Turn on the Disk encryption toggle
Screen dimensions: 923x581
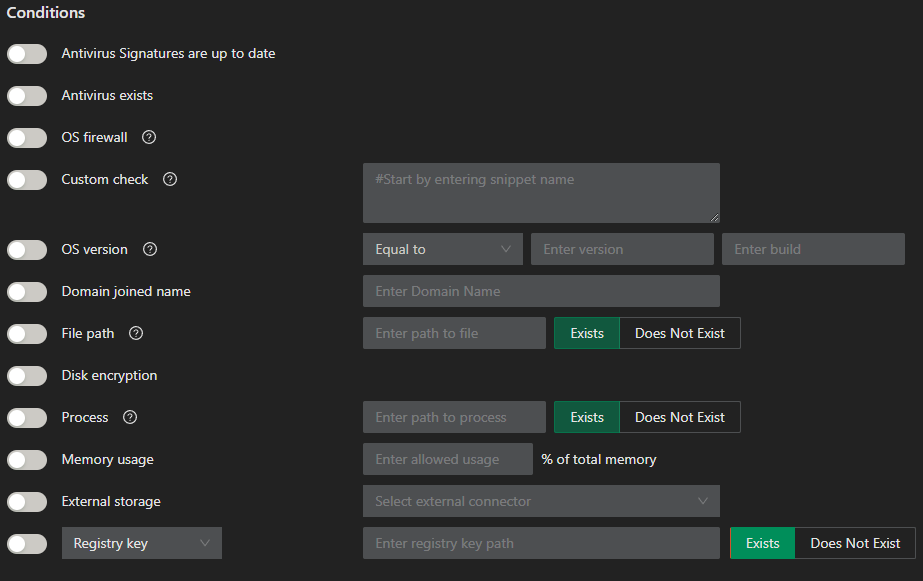pyautogui.click(x=27, y=375)
